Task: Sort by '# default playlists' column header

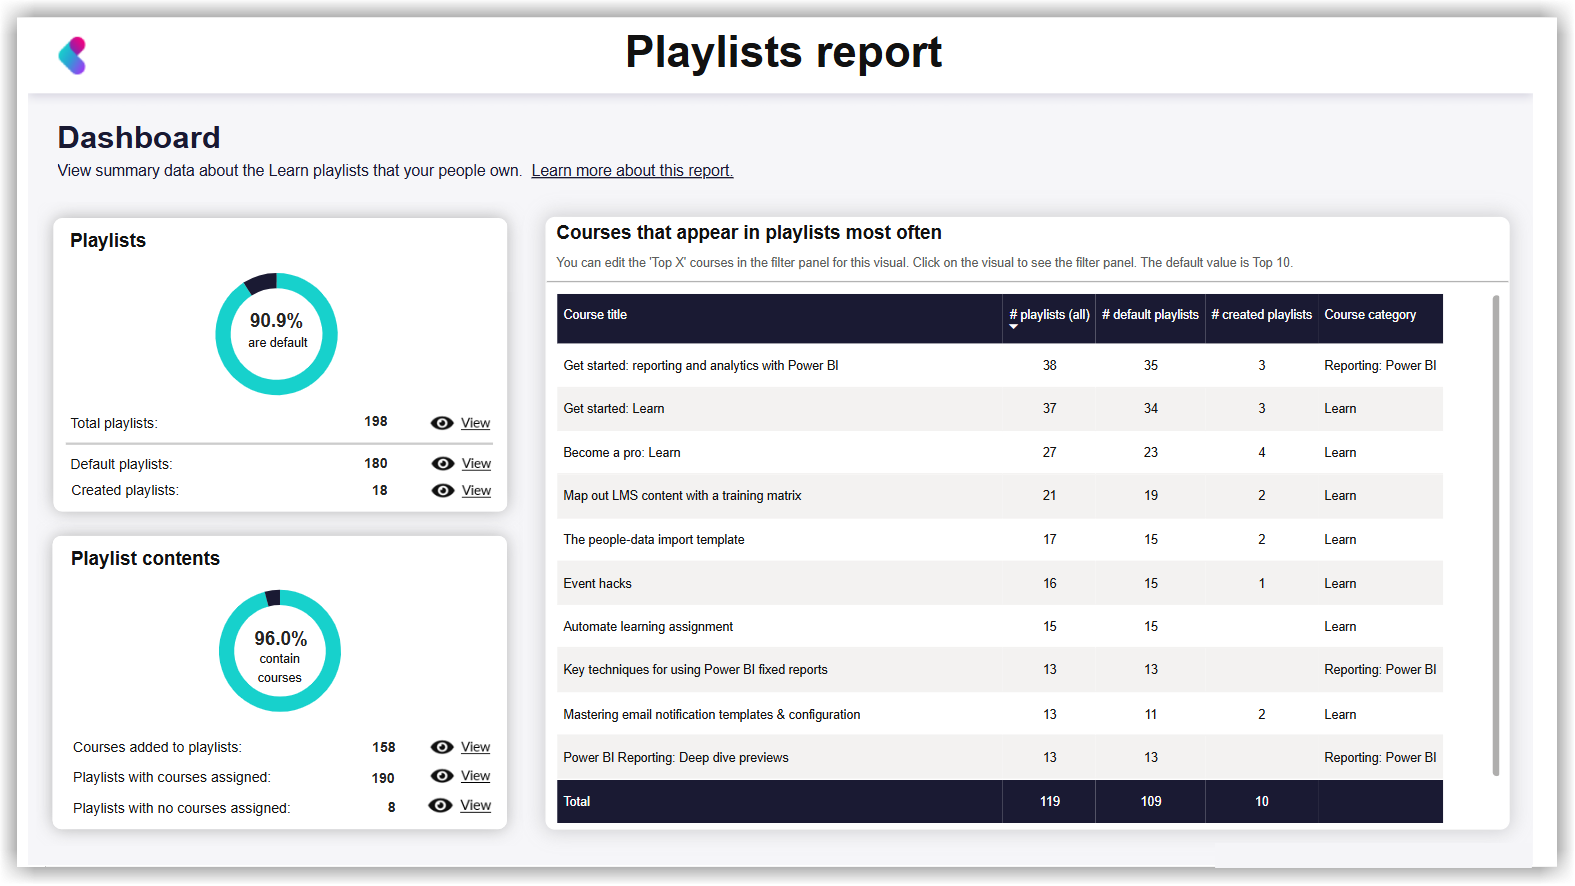Action: tap(1150, 314)
